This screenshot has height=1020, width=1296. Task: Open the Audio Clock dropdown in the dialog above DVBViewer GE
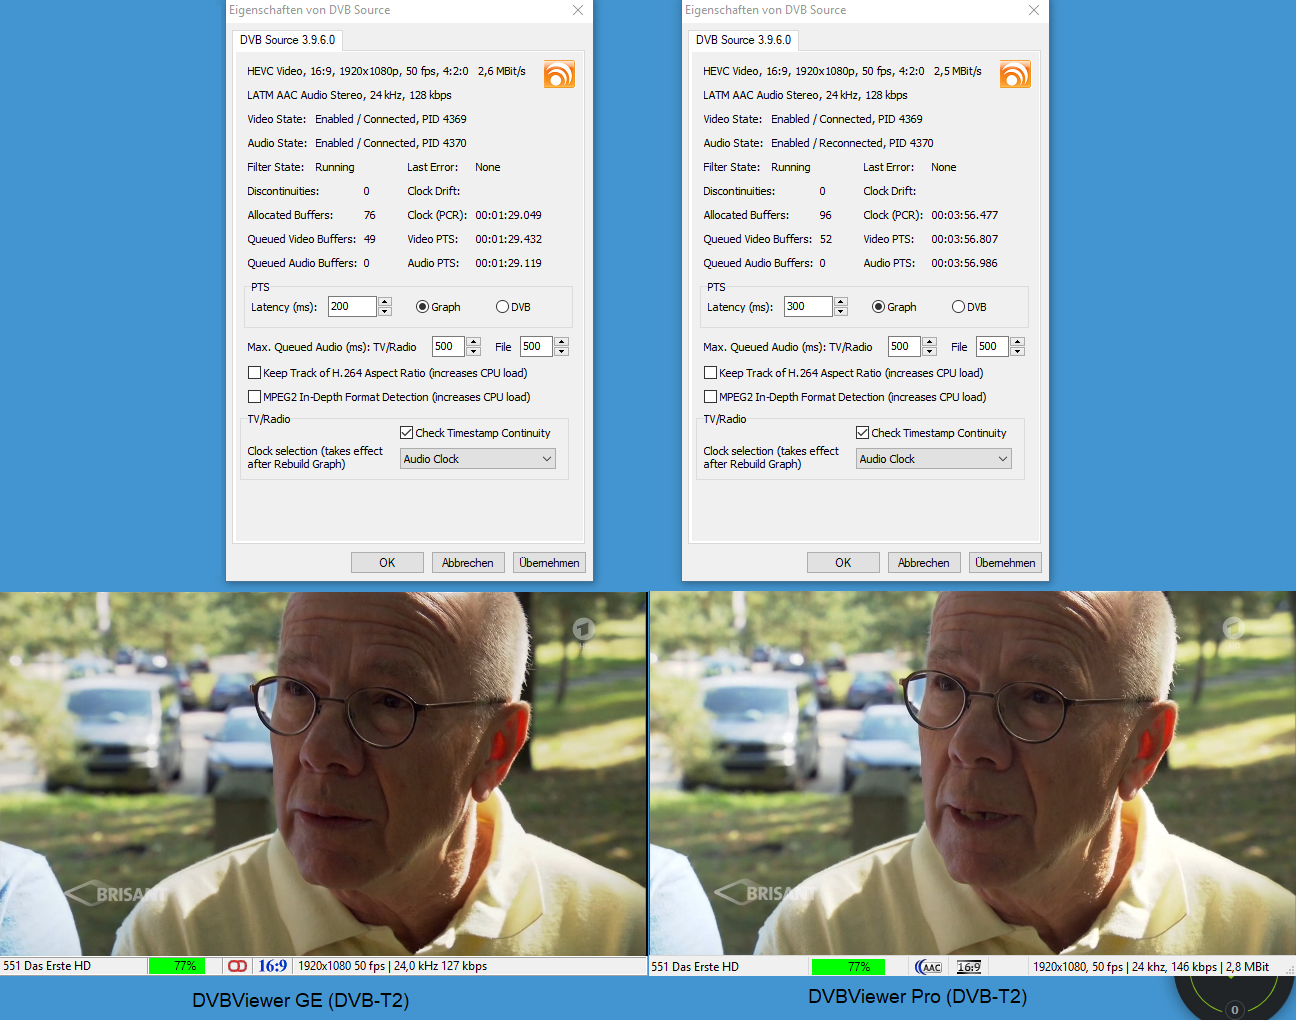point(478,459)
